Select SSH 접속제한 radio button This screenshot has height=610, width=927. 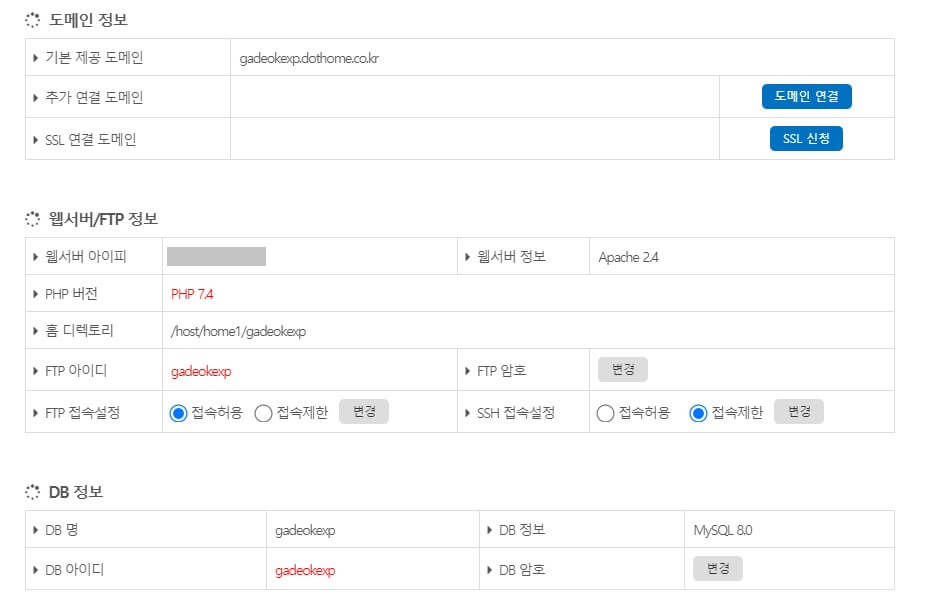pos(698,413)
